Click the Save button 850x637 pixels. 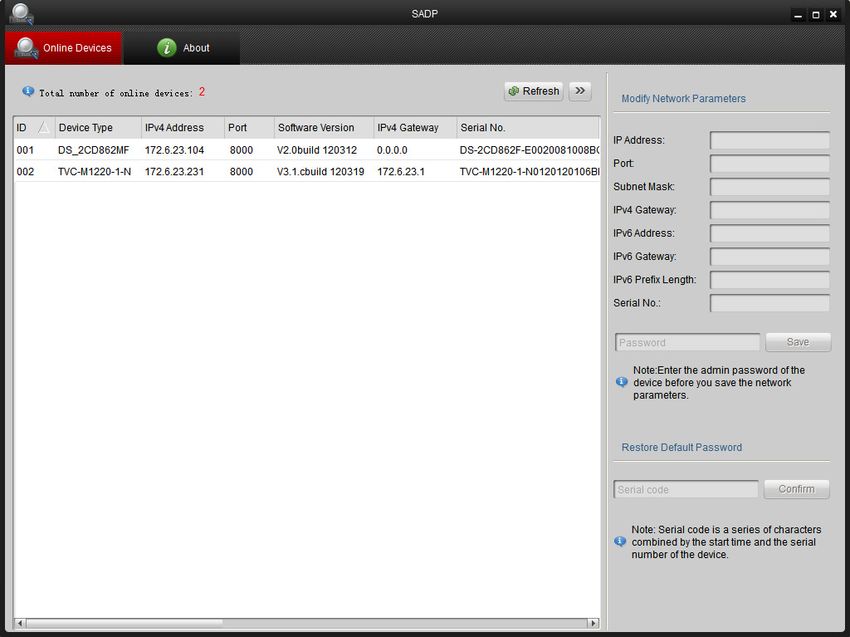(798, 342)
